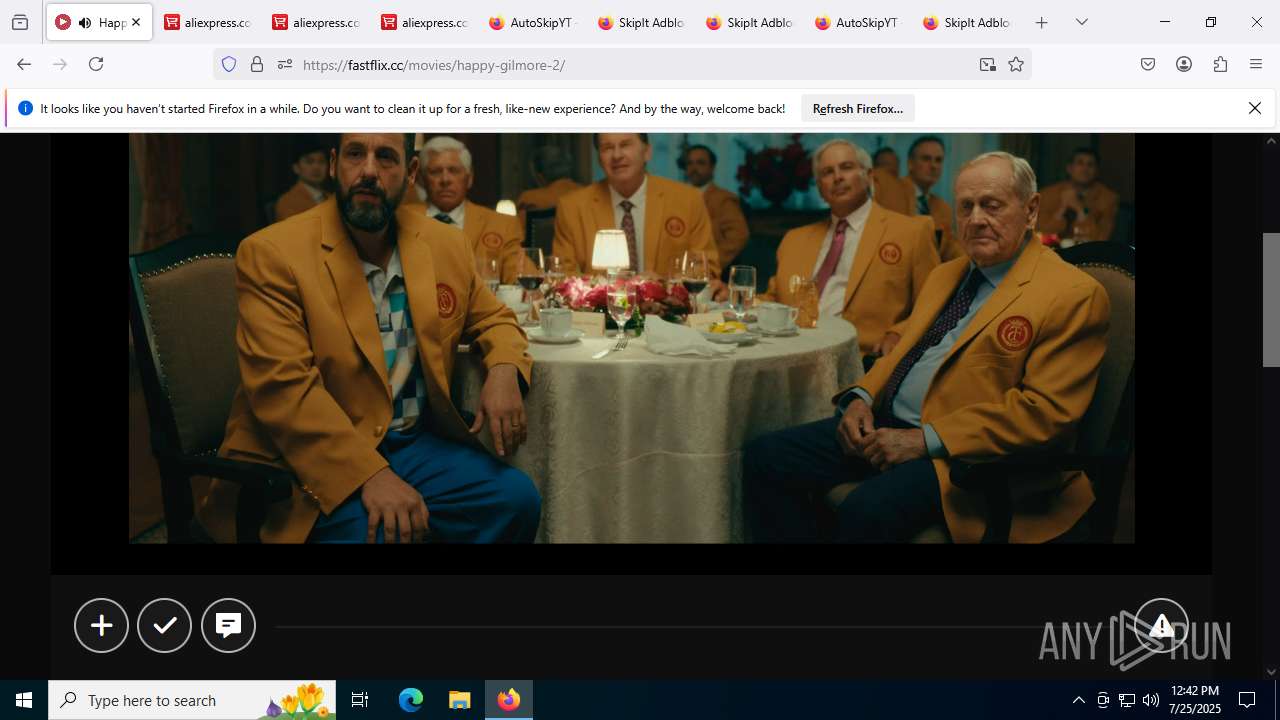Open Firefox application menu
This screenshot has height=720, width=1280.
tap(1256, 64)
